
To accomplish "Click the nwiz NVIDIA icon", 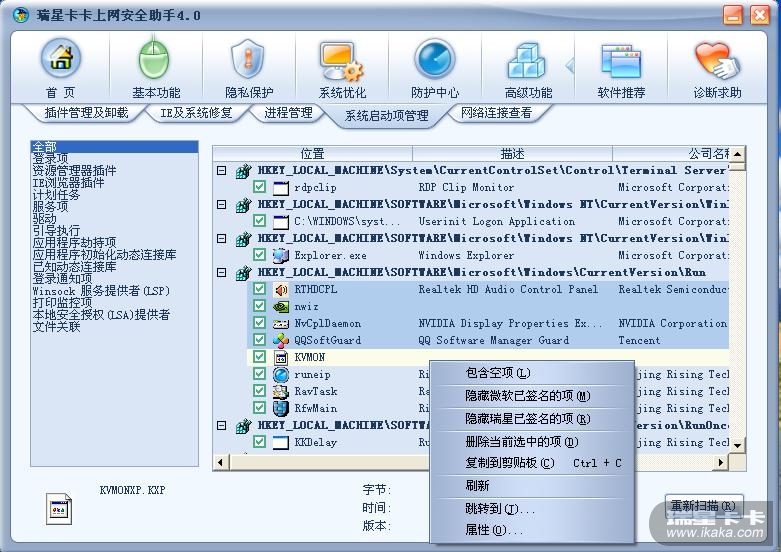I will coord(281,306).
